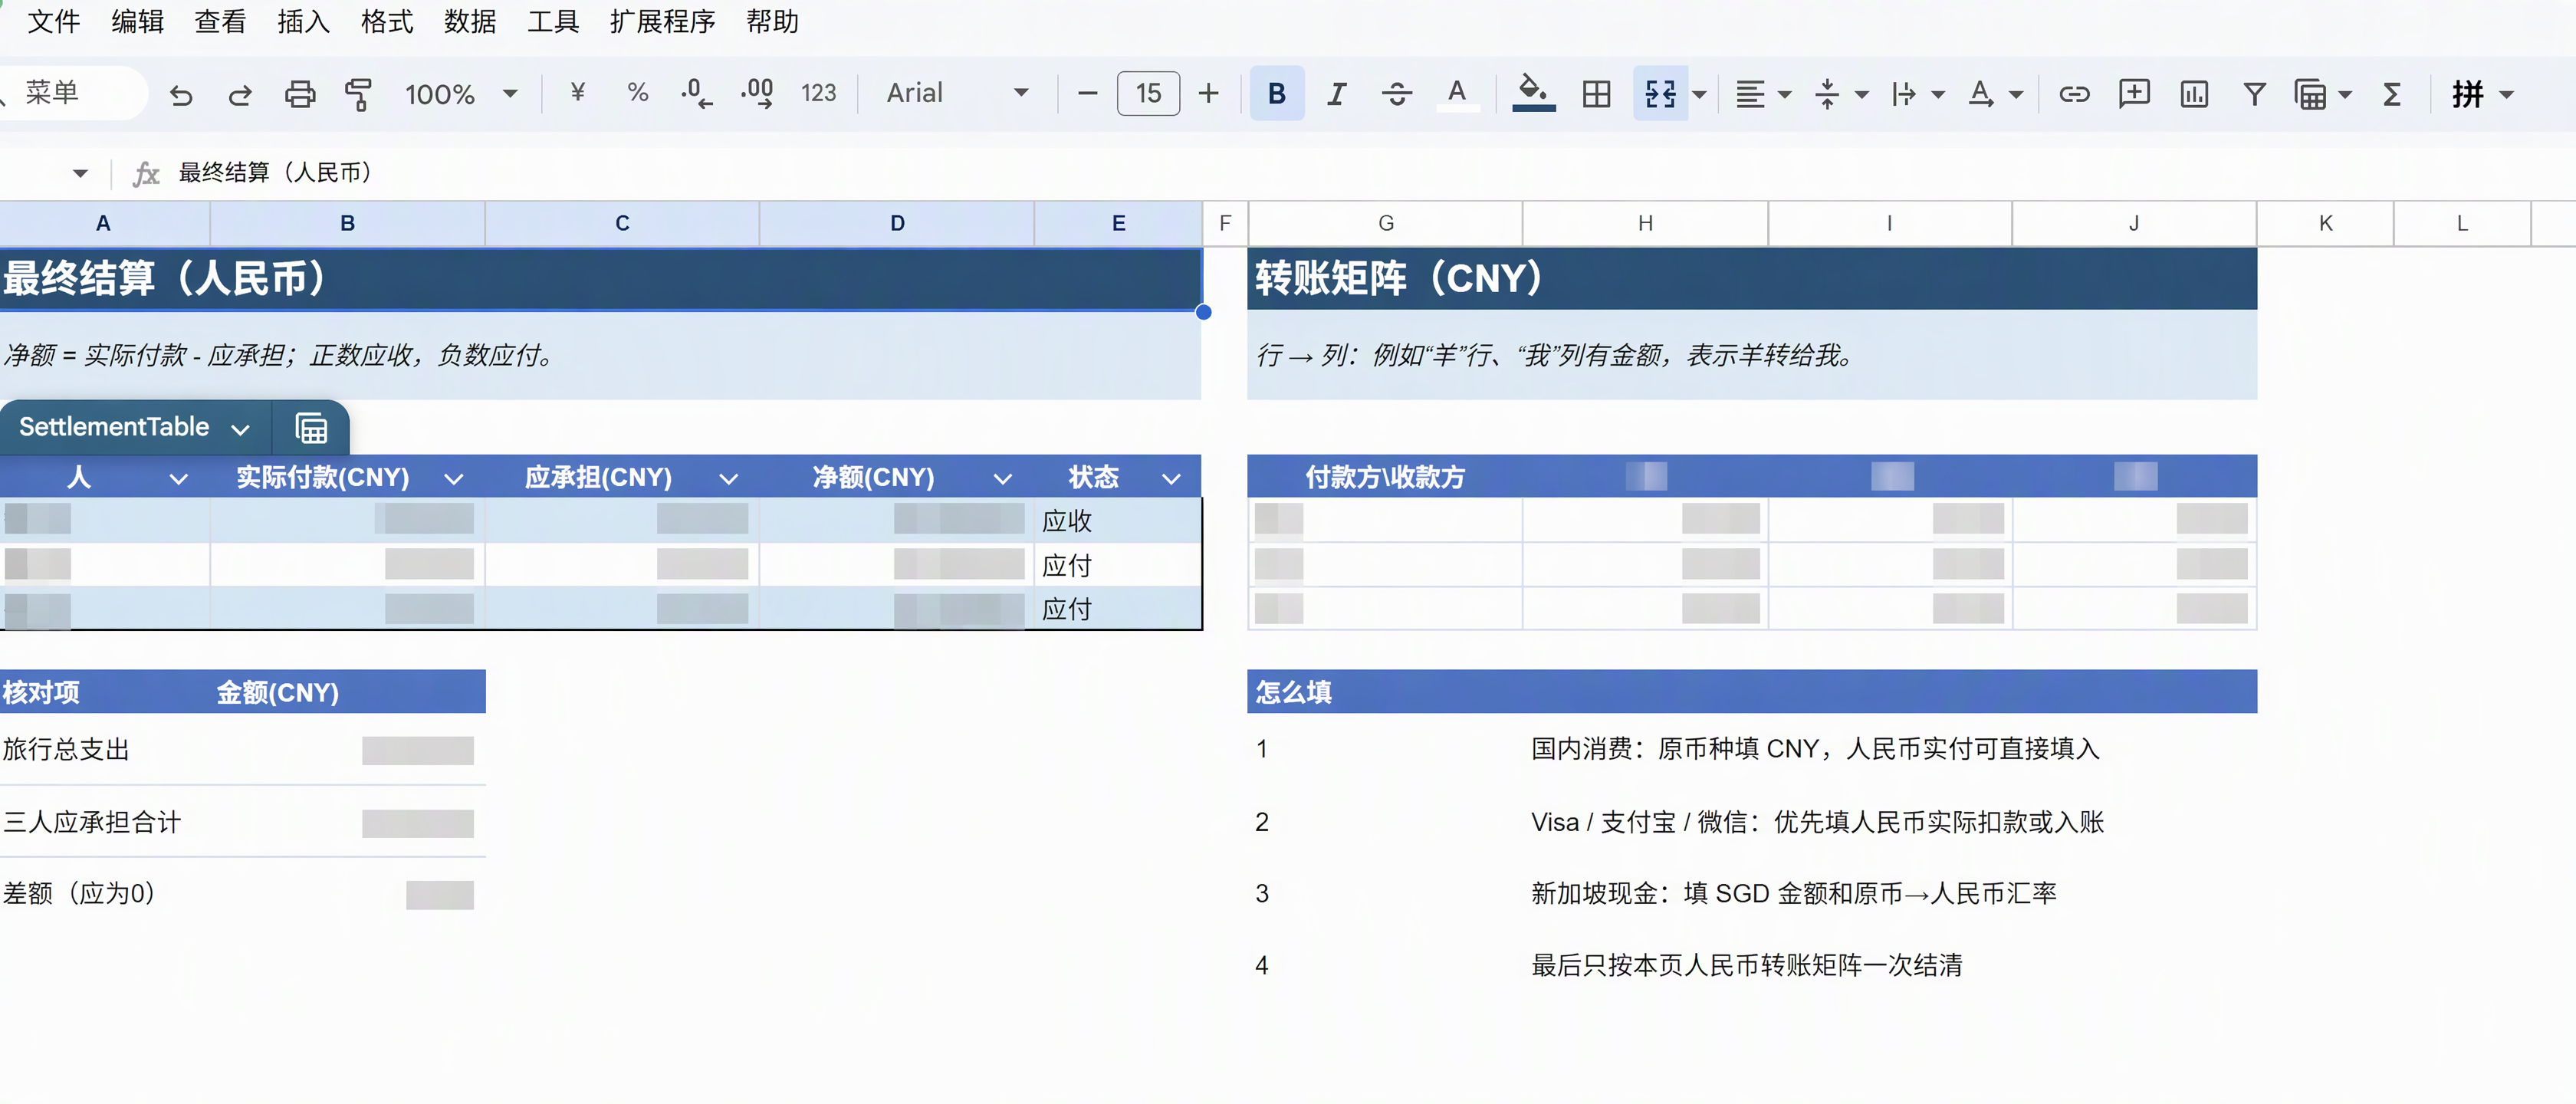Open vertical align dropdown

coord(1841,94)
